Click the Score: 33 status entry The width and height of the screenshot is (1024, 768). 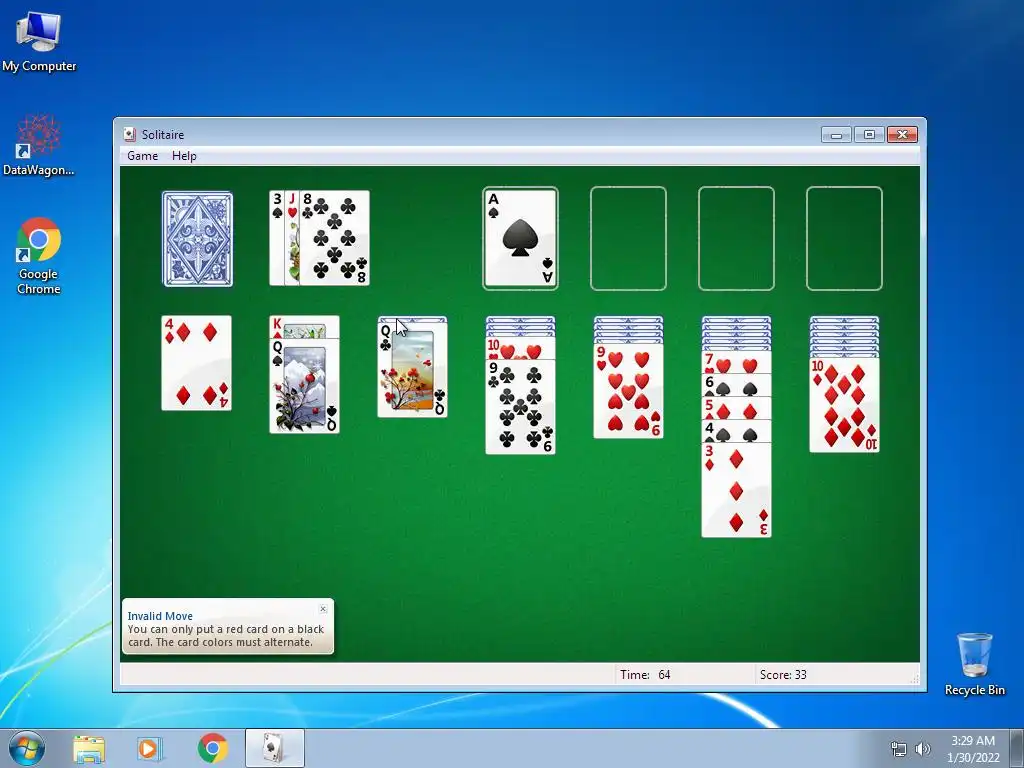click(x=783, y=675)
